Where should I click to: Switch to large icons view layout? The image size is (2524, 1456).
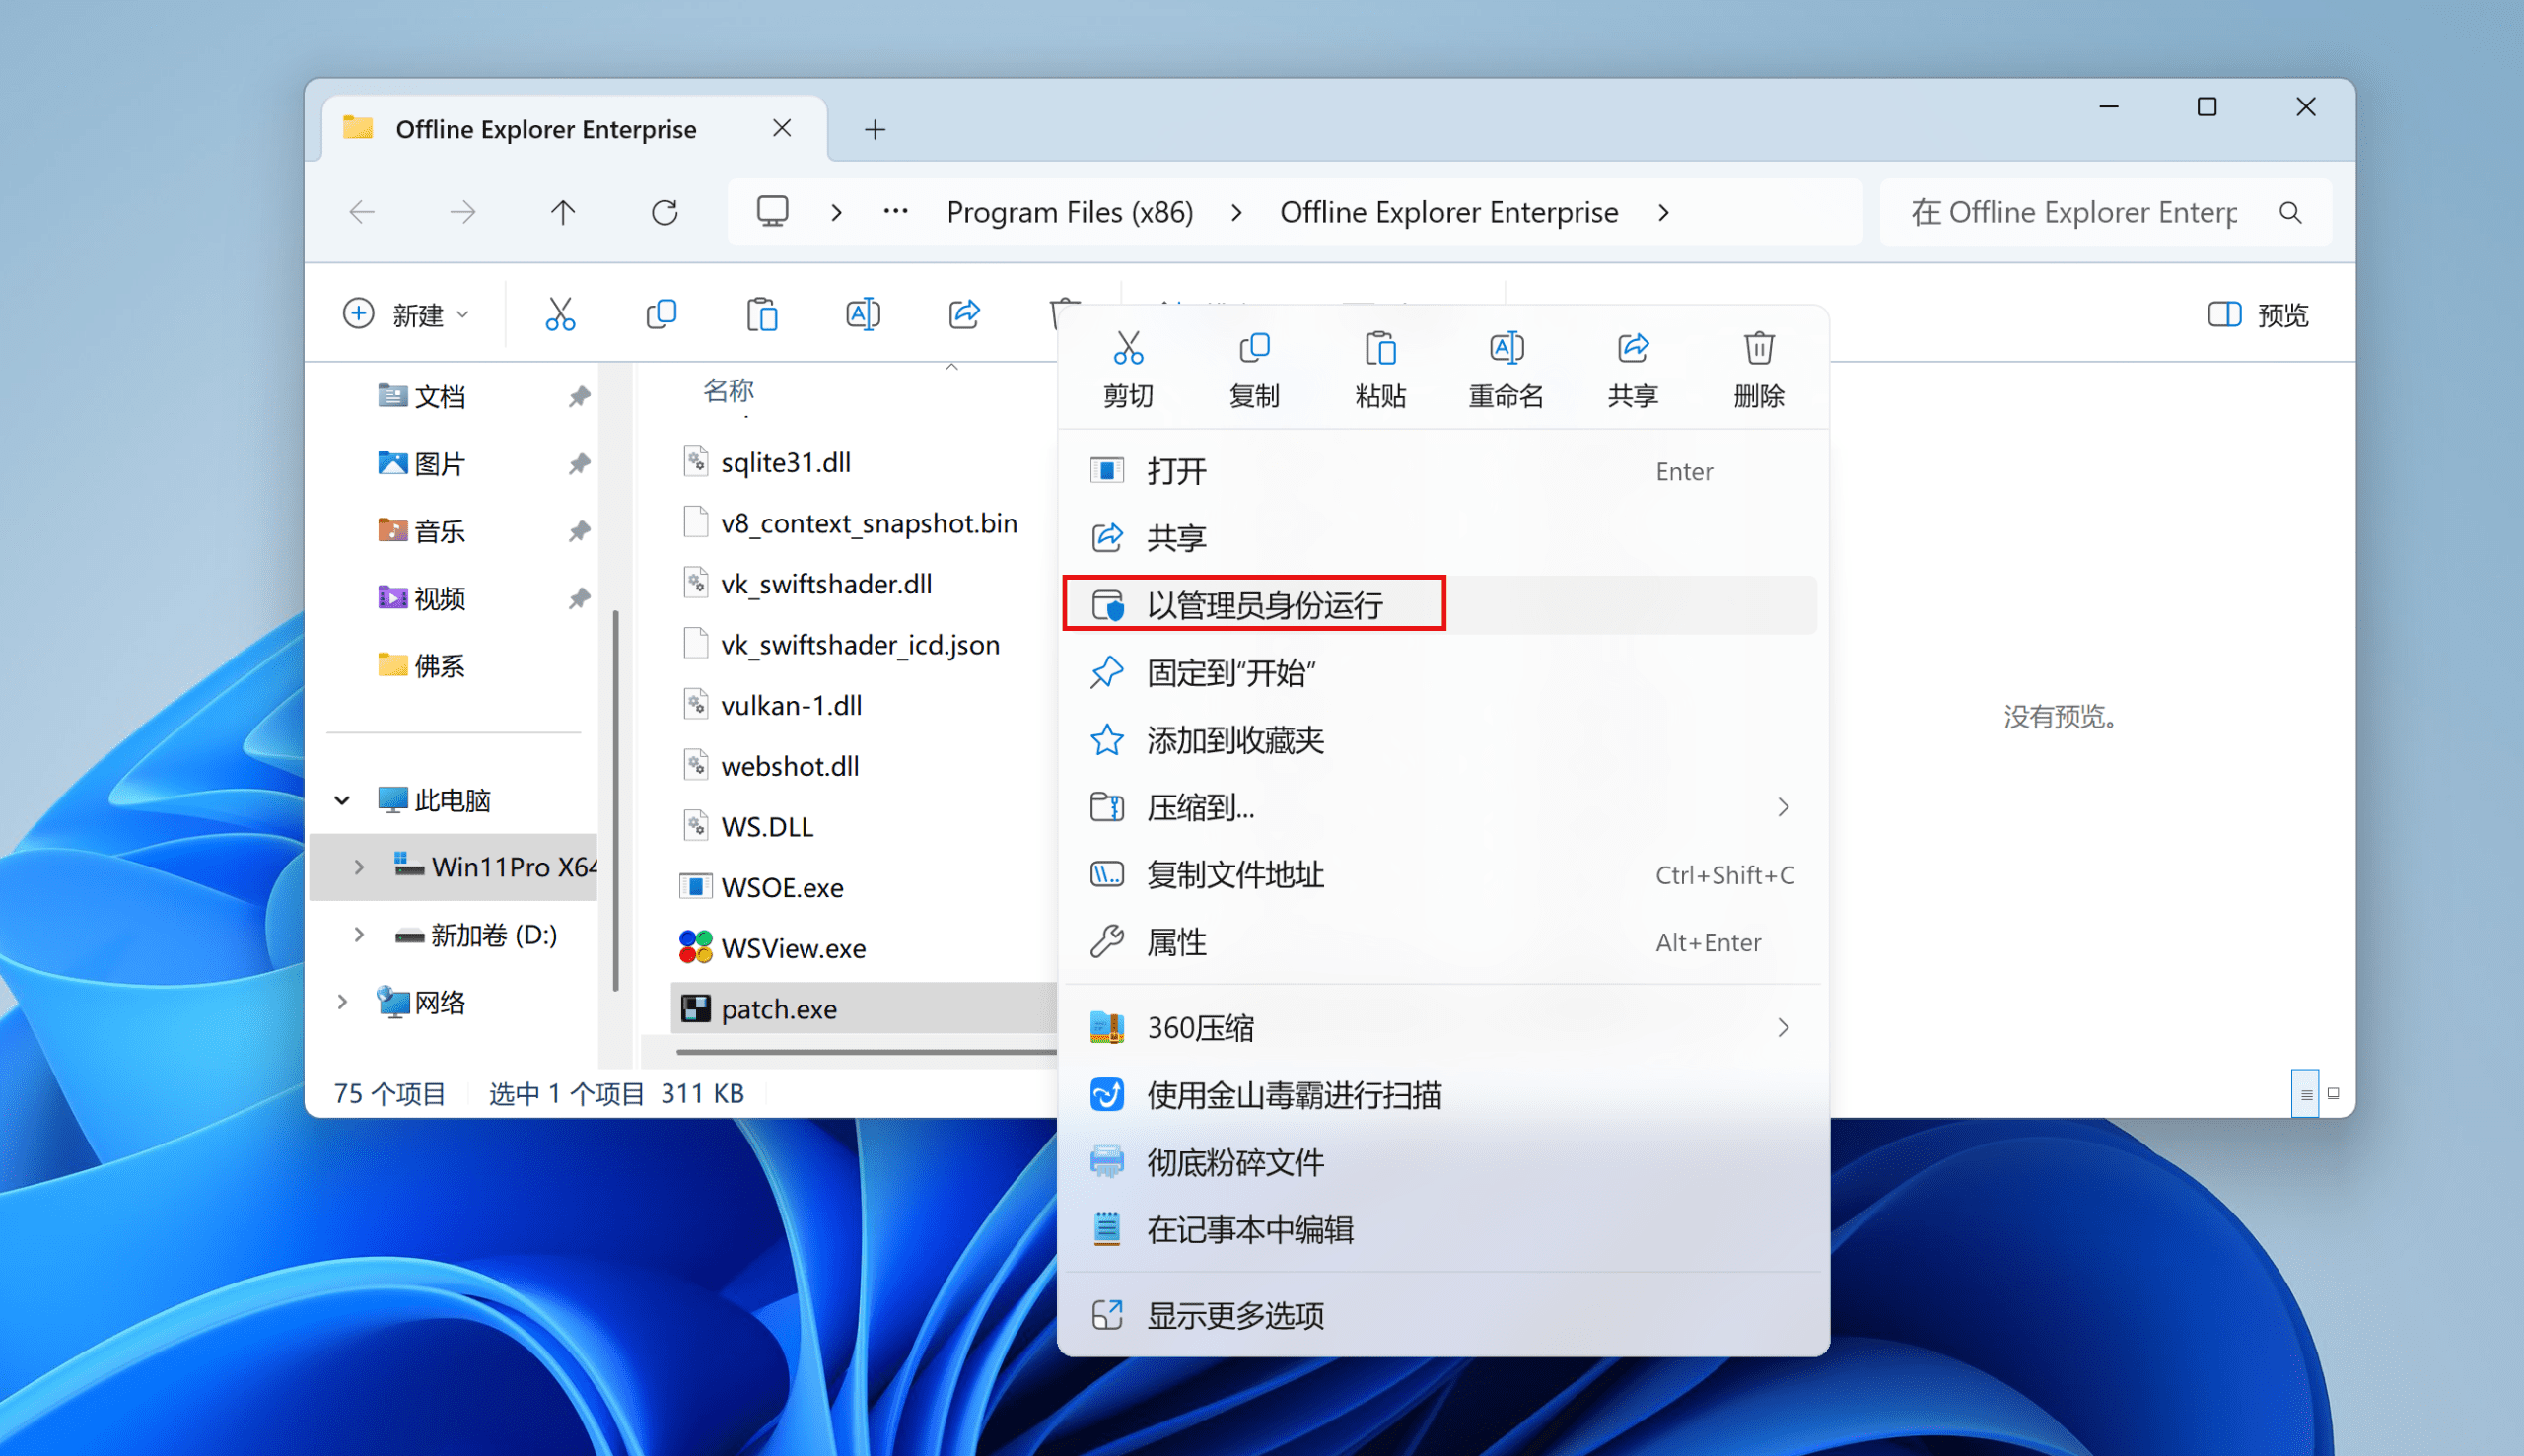click(2333, 1093)
